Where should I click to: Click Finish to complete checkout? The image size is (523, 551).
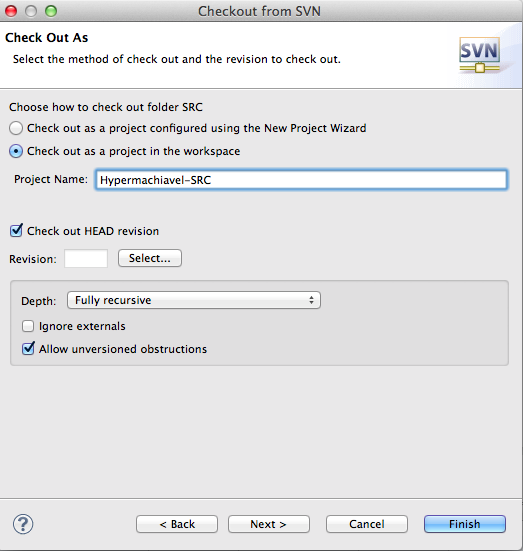pos(465,524)
